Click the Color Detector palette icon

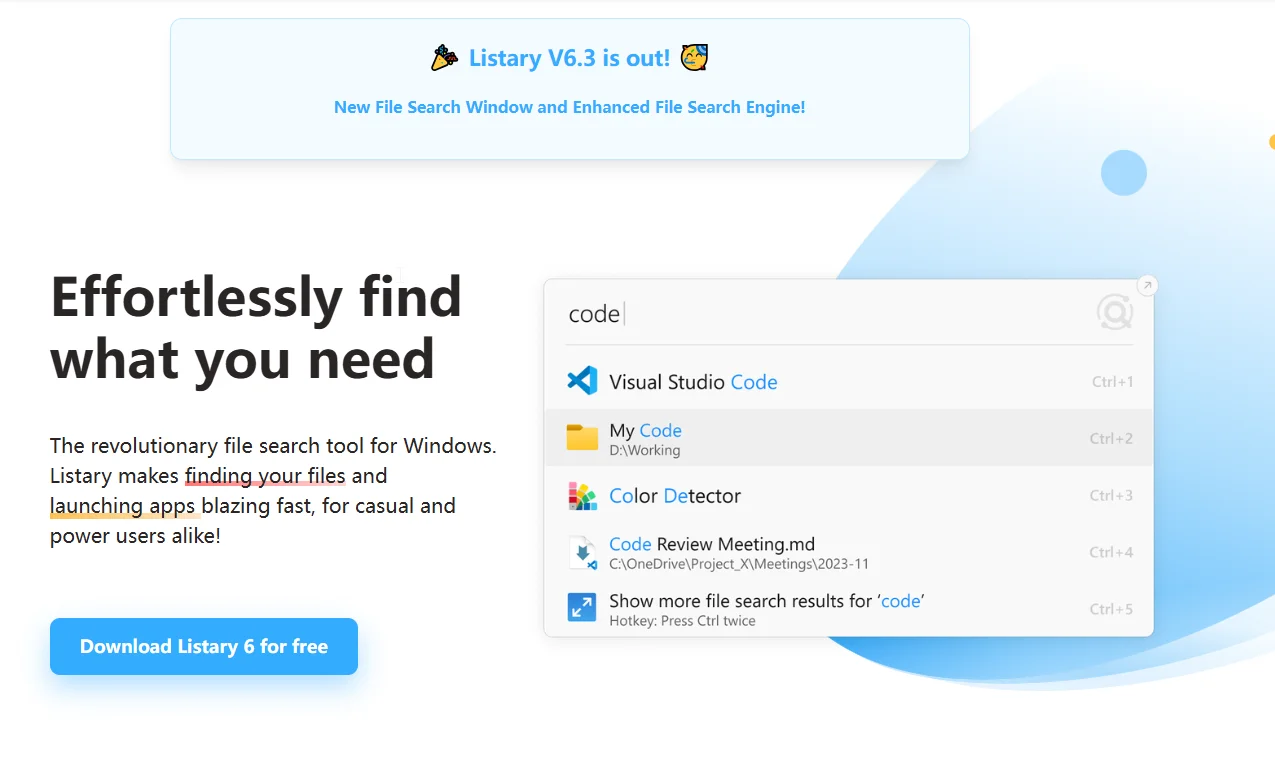(x=582, y=495)
